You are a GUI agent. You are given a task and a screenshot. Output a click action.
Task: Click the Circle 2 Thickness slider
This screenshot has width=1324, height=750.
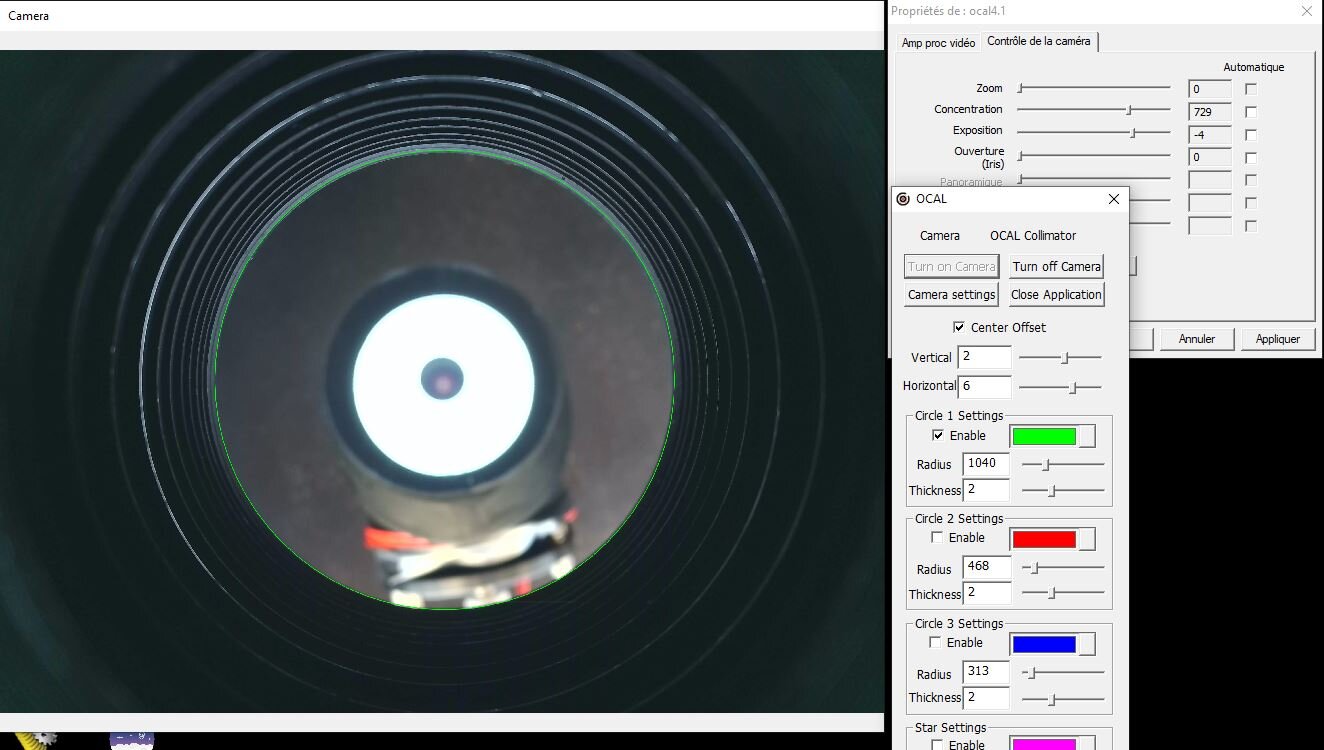point(1063,594)
